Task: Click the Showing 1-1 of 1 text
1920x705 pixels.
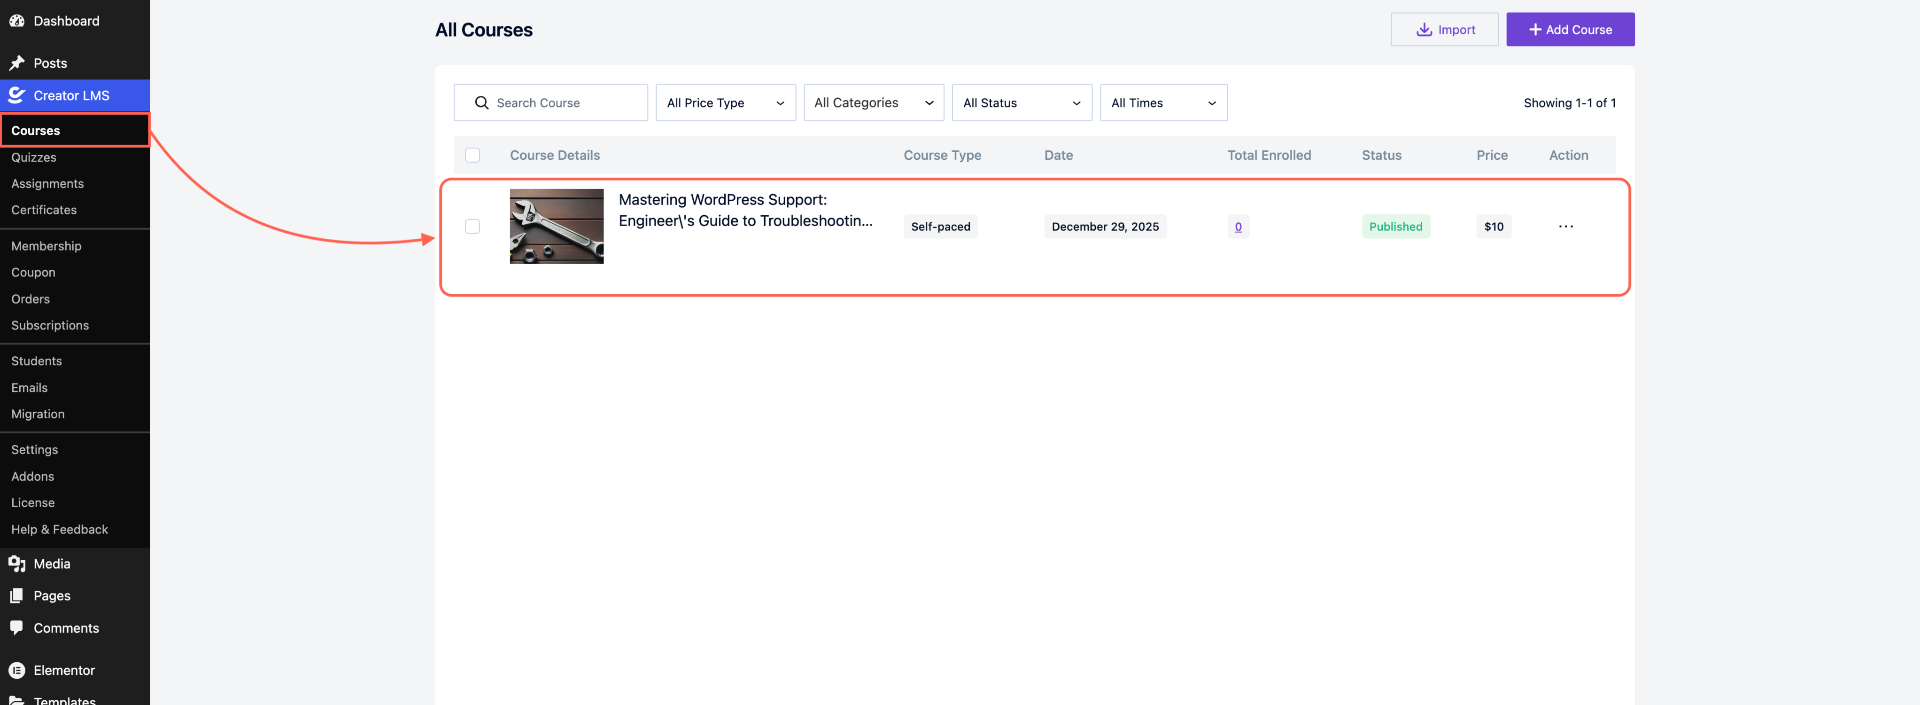Action: tap(1569, 103)
